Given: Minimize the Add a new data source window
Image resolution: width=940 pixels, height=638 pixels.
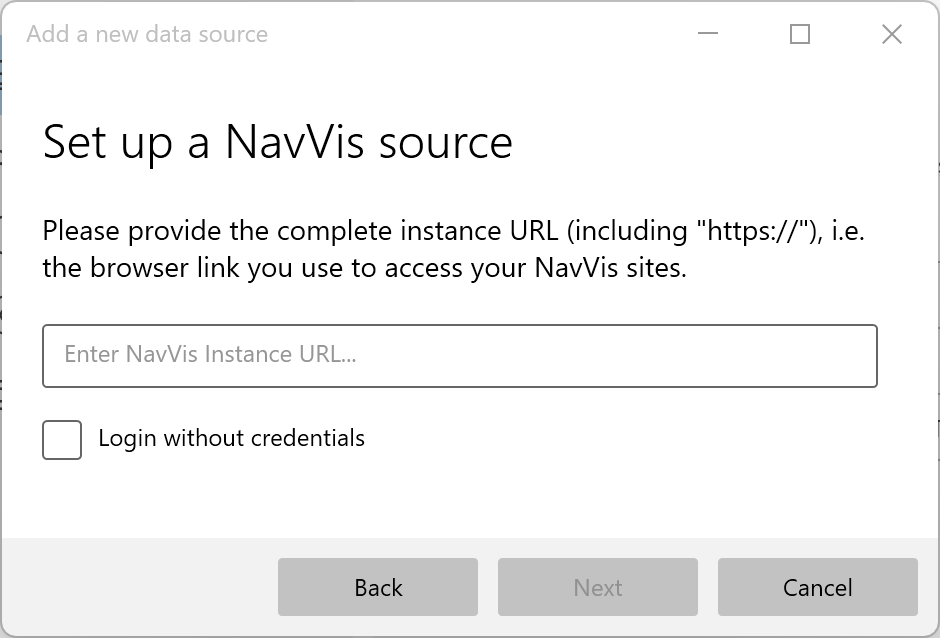Looking at the screenshot, I should (708, 34).
